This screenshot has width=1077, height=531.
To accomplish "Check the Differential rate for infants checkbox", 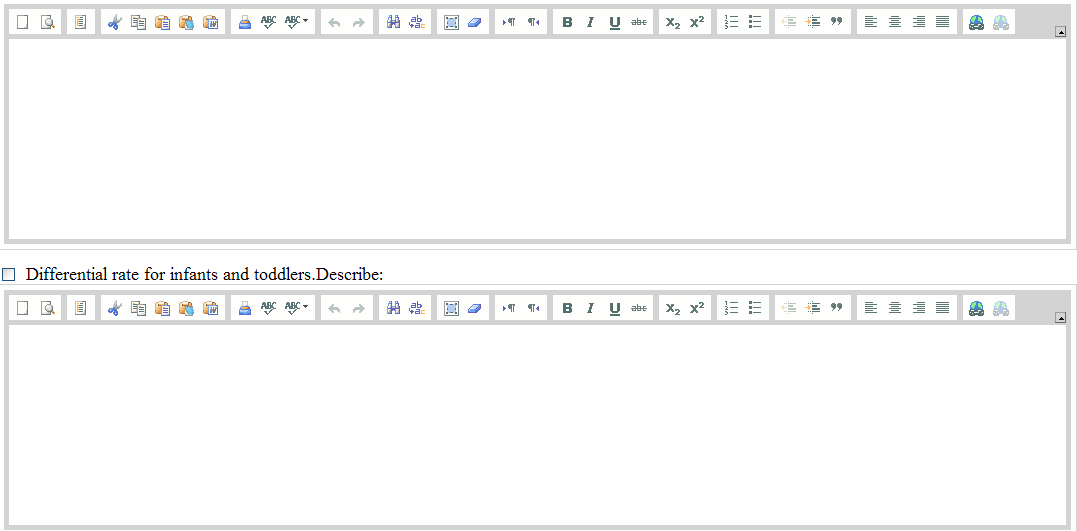I will 9,274.
